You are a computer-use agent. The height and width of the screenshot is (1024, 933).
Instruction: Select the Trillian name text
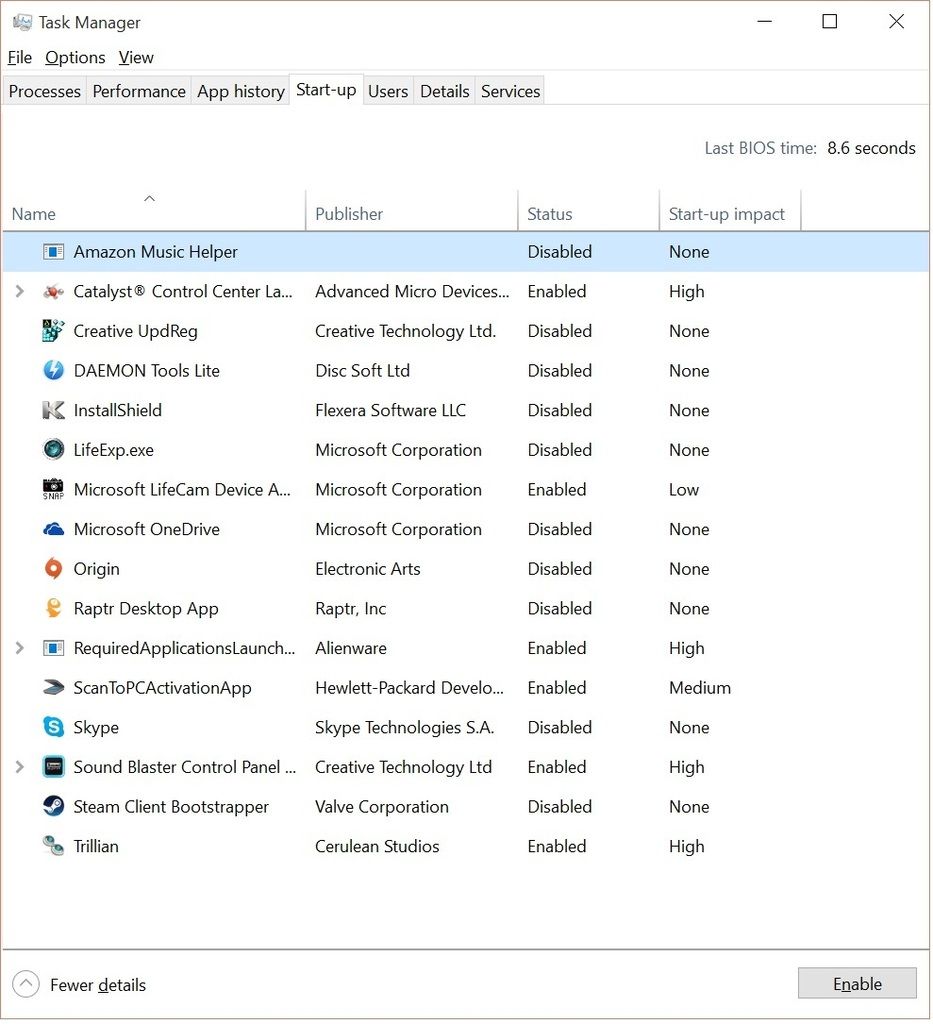[x=96, y=846]
